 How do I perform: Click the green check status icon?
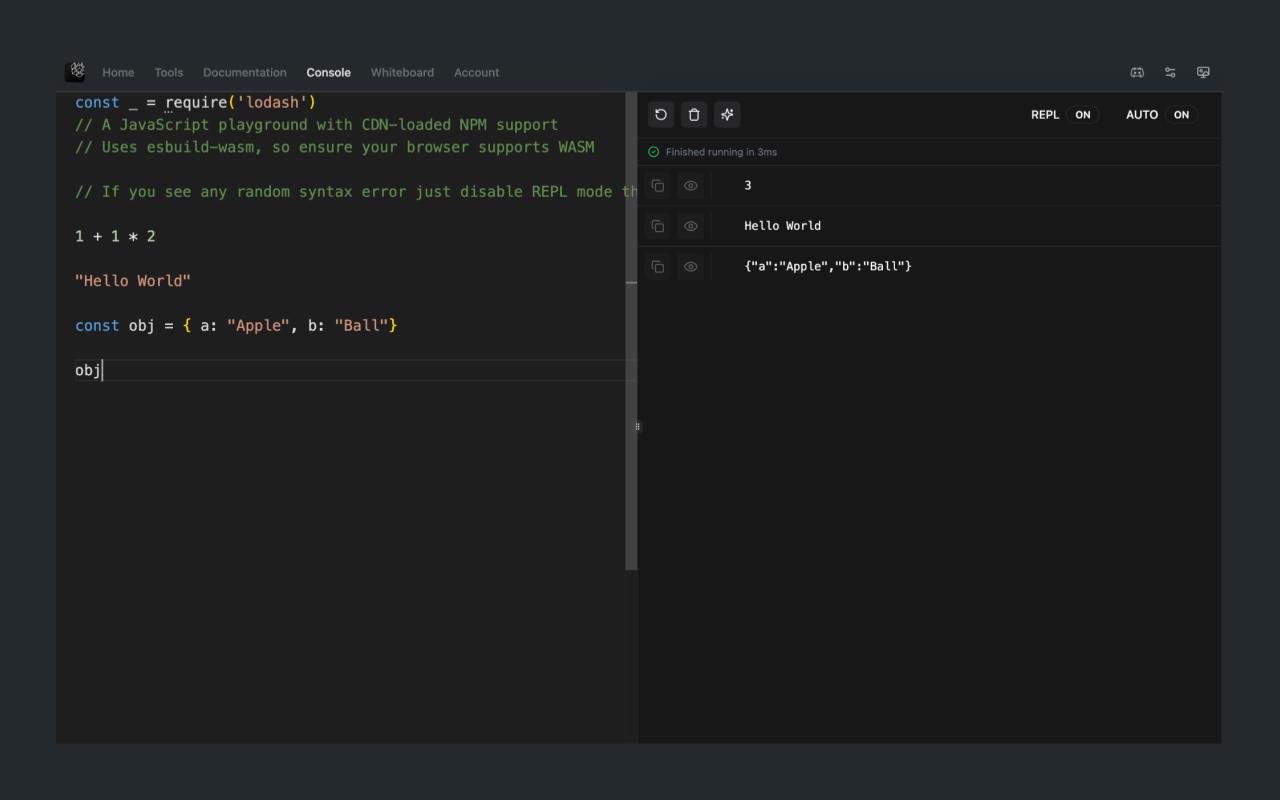pos(654,152)
